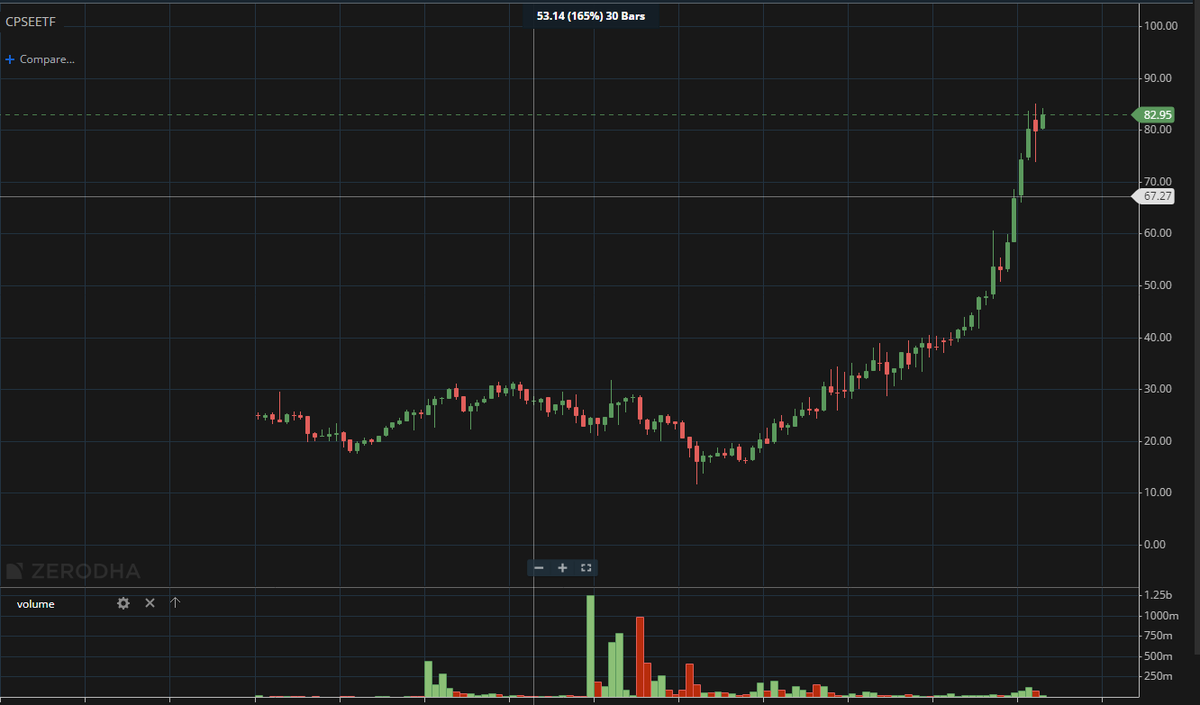The width and height of the screenshot is (1200, 705).
Task: Click the 50.00 price axis label
Action: point(1158,285)
